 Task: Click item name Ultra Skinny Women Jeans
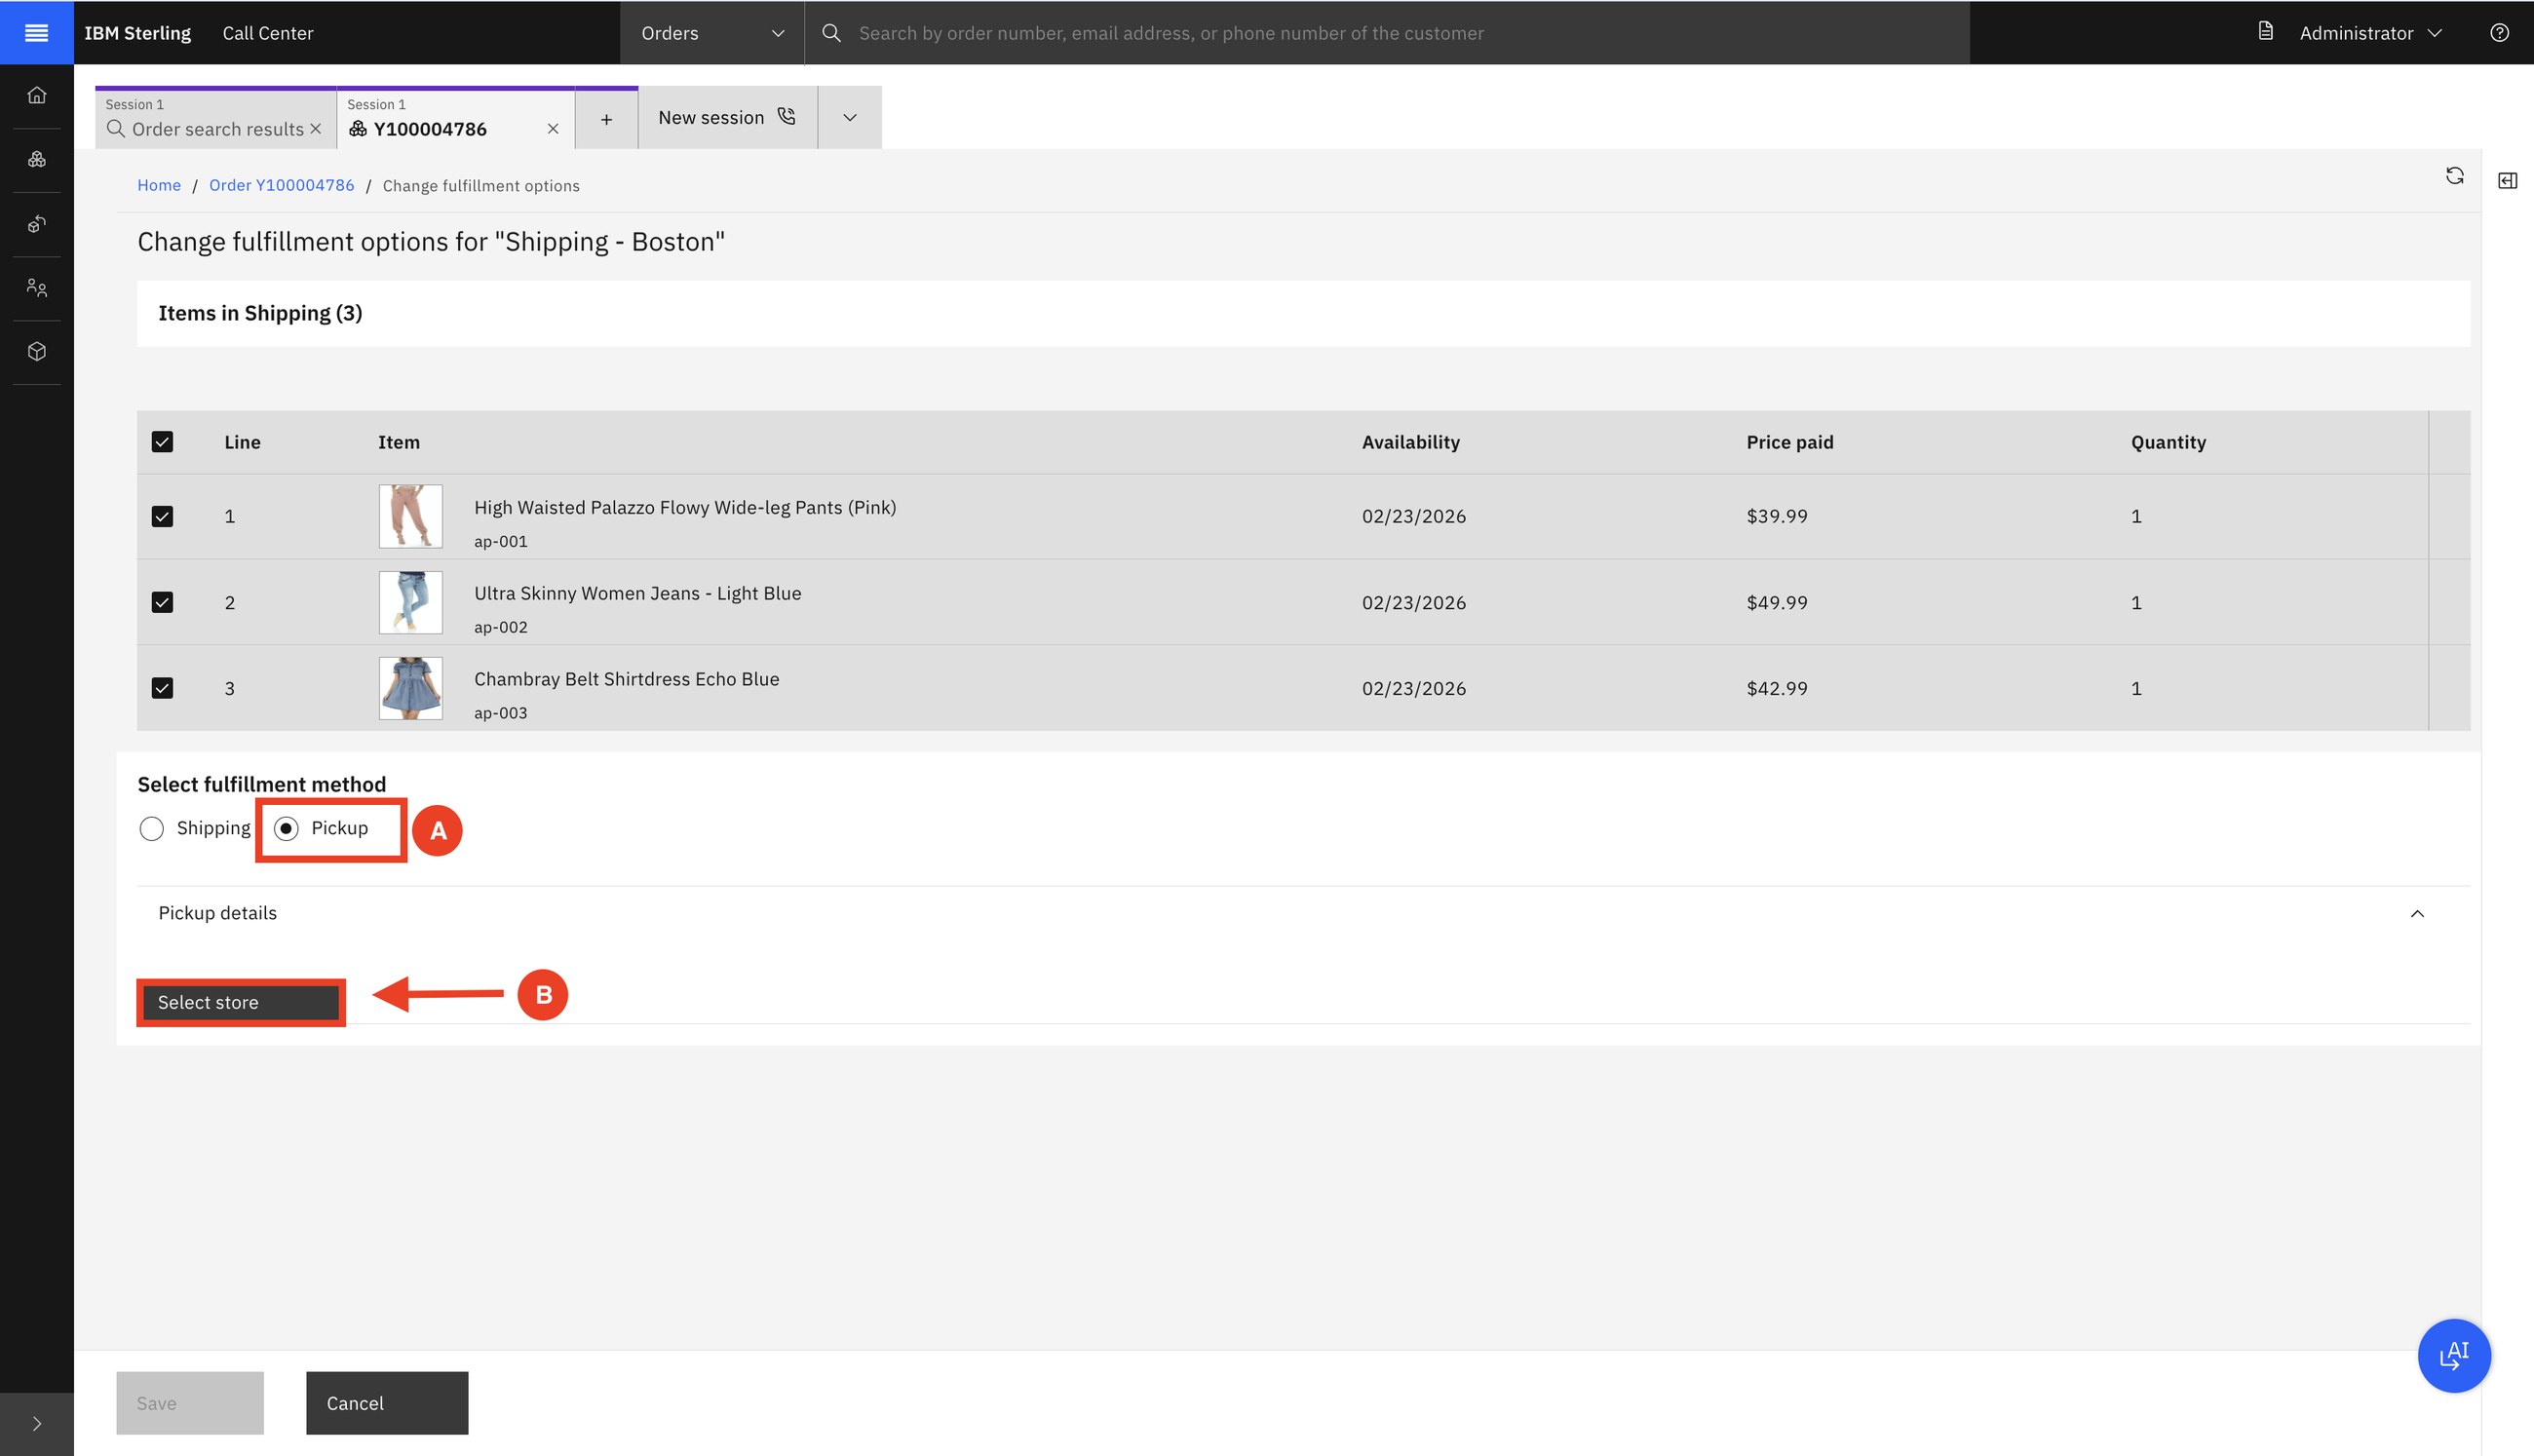[637, 593]
